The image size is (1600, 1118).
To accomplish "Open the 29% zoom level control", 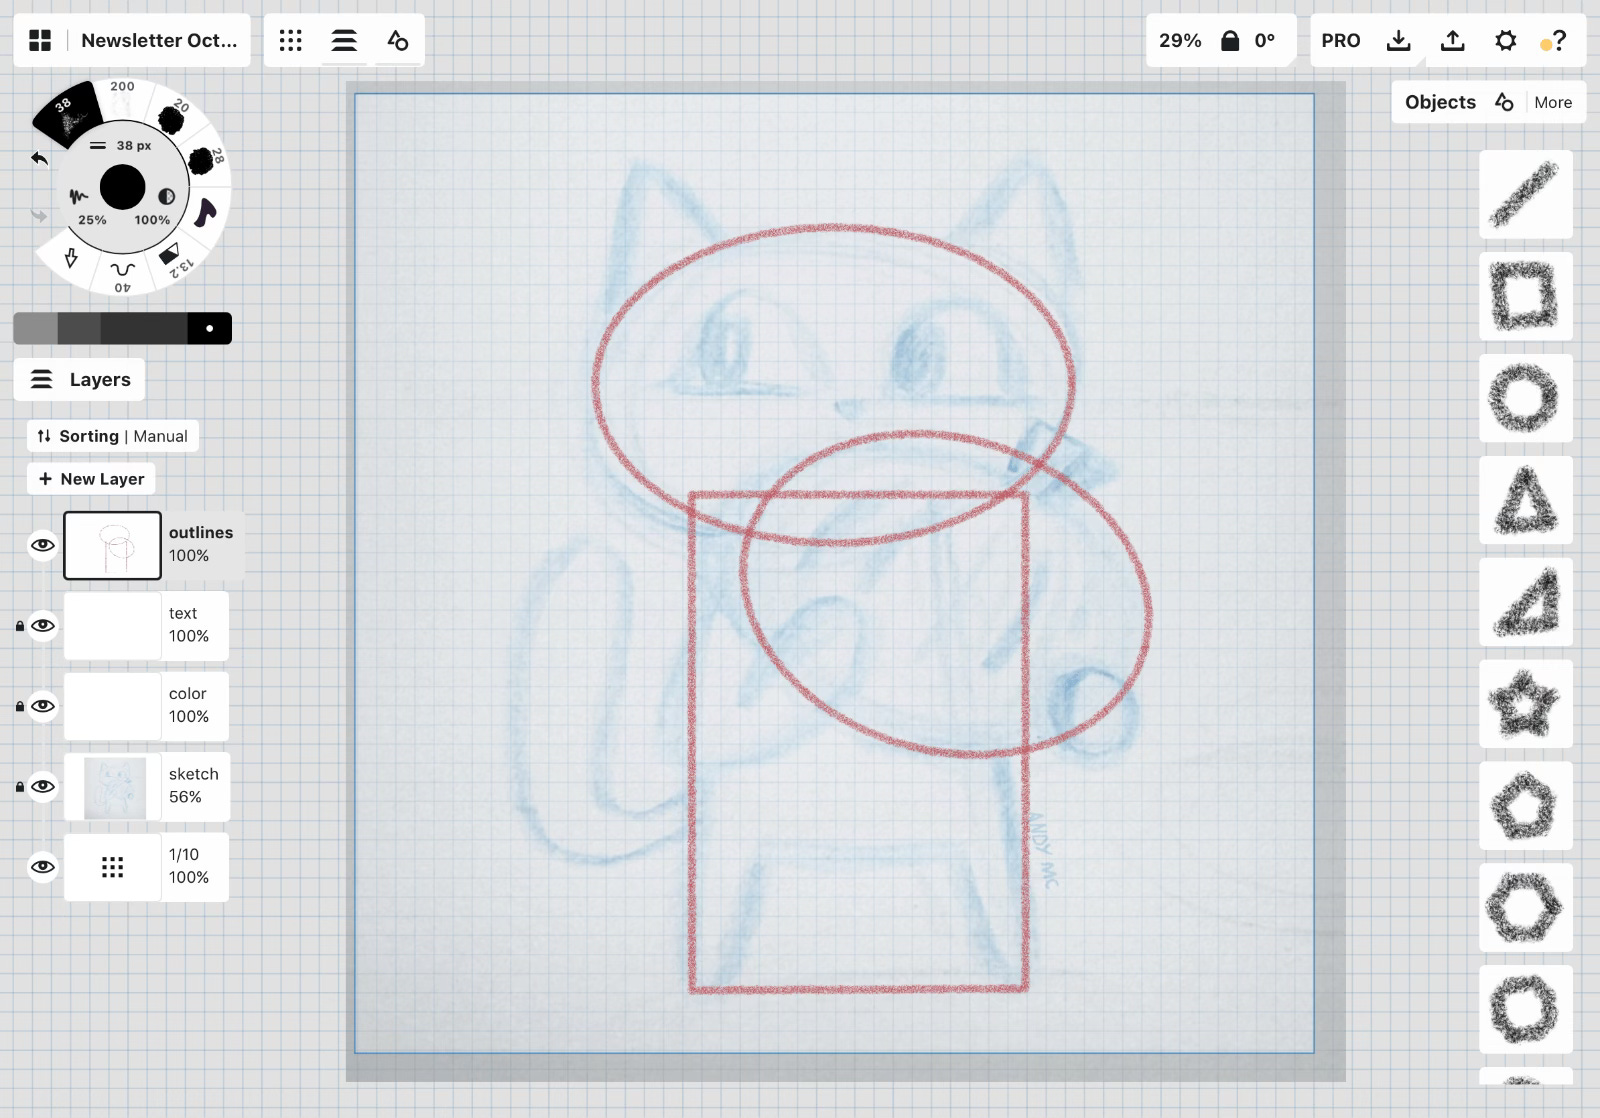I will pos(1180,40).
